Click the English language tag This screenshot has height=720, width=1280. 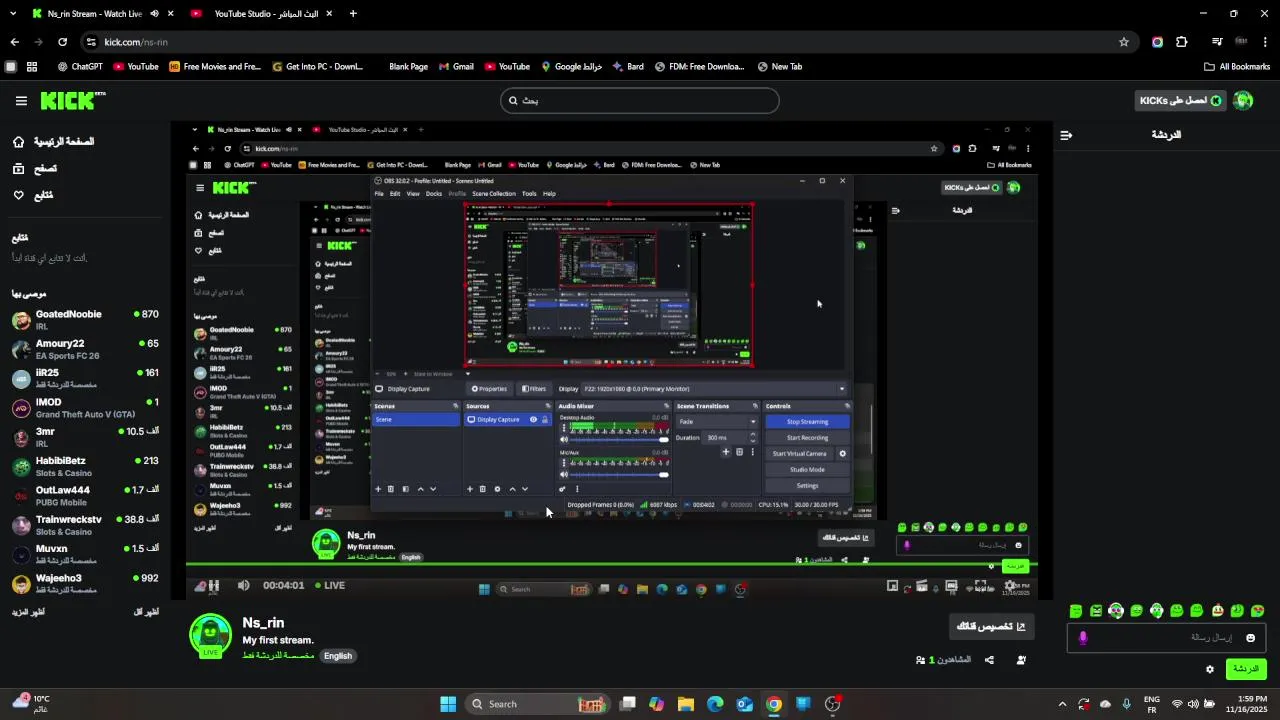338,656
